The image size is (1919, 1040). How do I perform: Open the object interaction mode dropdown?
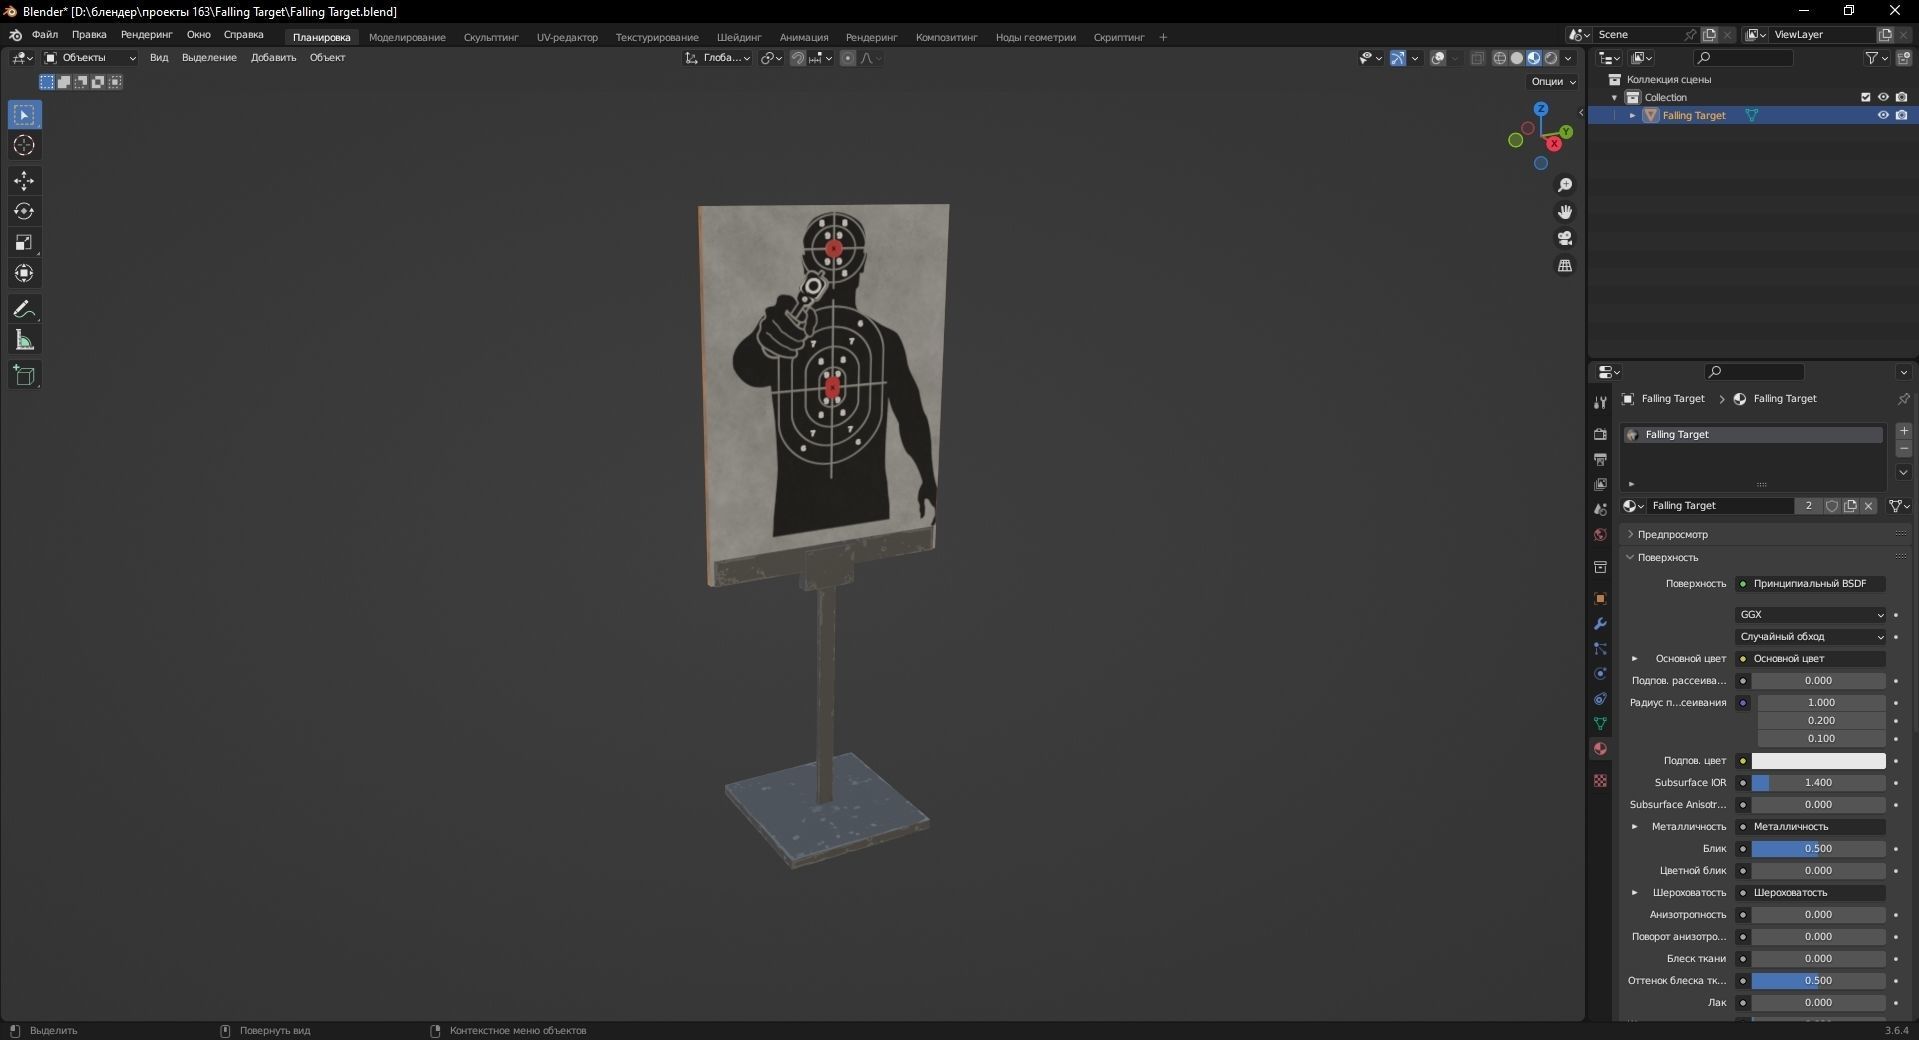(x=90, y=58)
